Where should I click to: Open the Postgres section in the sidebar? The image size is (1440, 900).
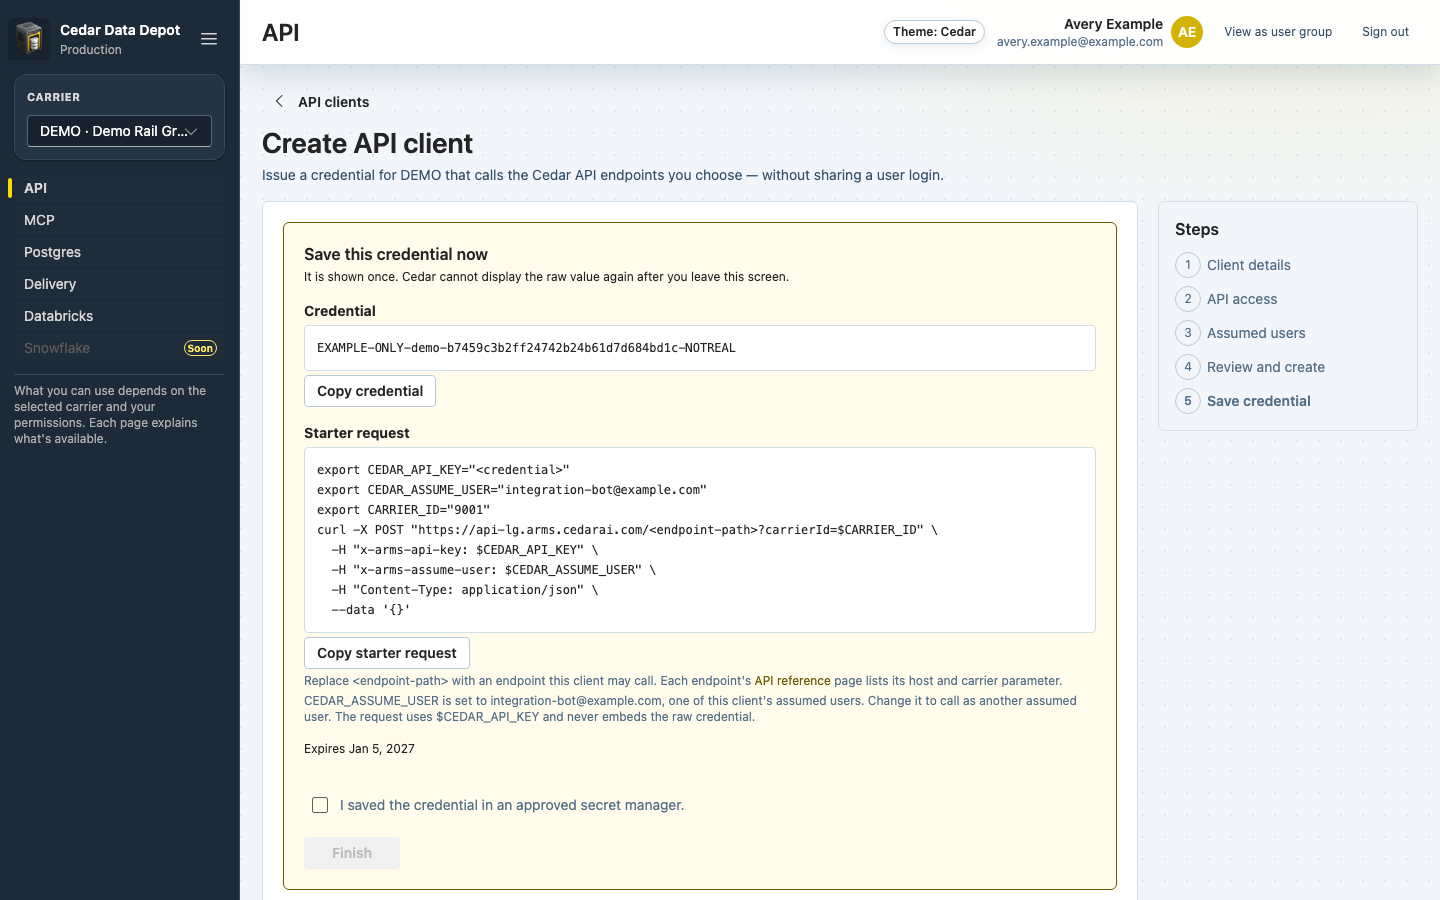point(119,252)
